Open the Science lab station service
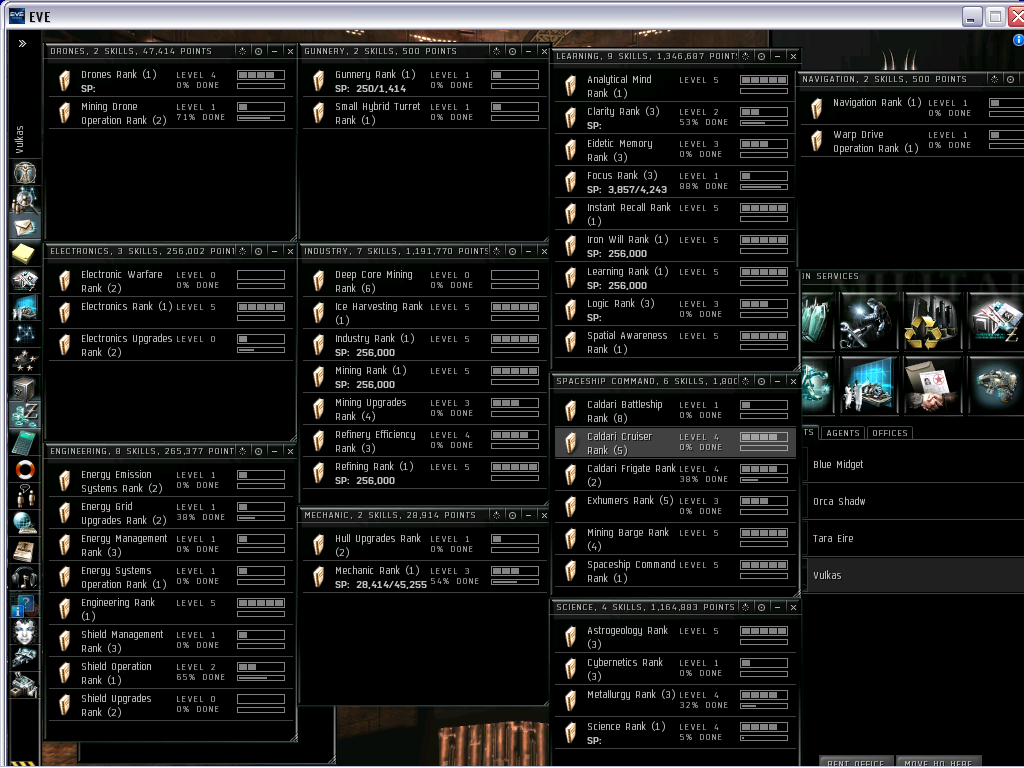The width and height of the screenshot is (1024, 768). tap(868, 385)
